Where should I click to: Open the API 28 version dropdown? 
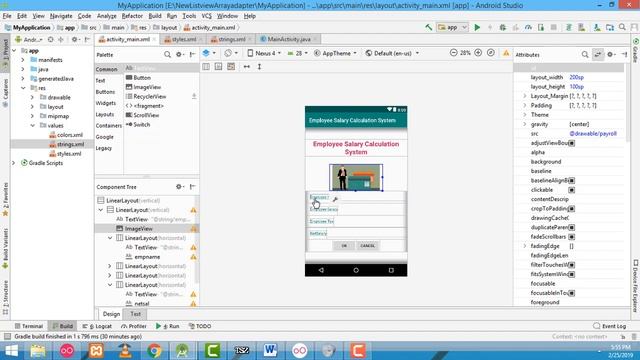coord(298,53)
